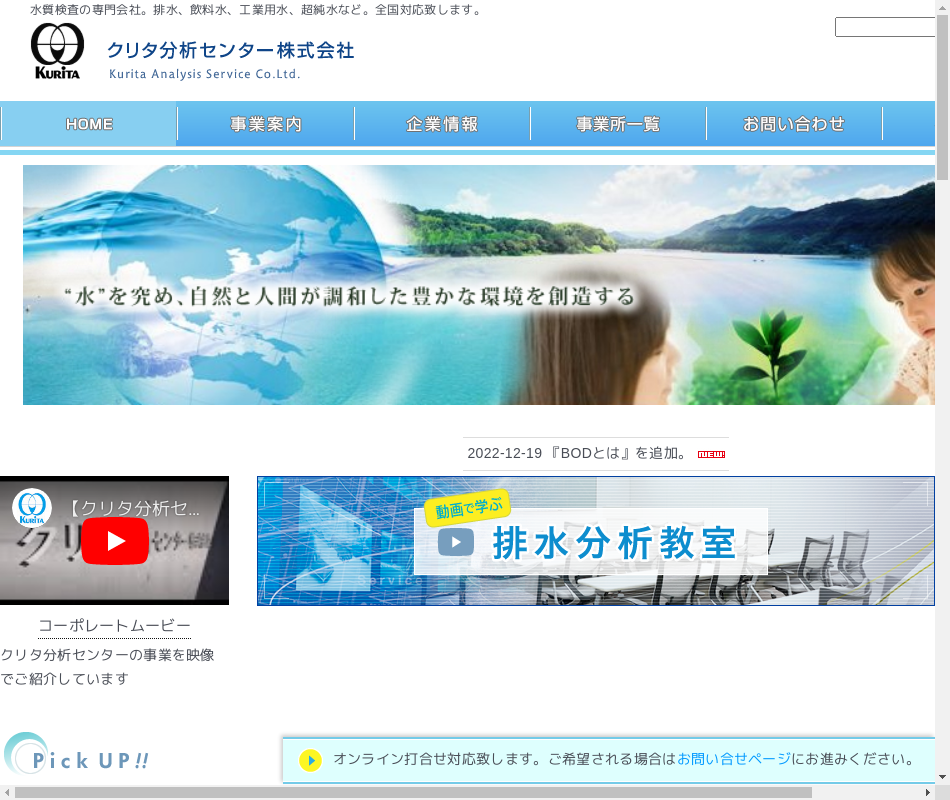950x800 pixels.
Task: Click the search input field
Action: 884,27
